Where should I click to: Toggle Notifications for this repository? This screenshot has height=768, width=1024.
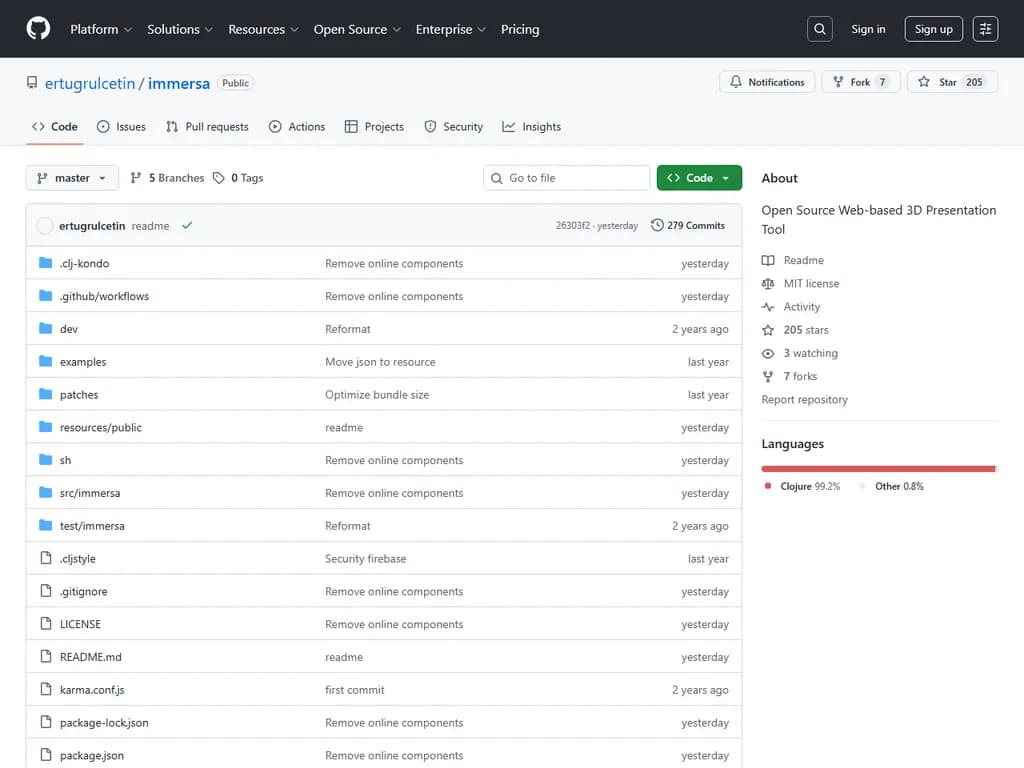tap(767, 82)
